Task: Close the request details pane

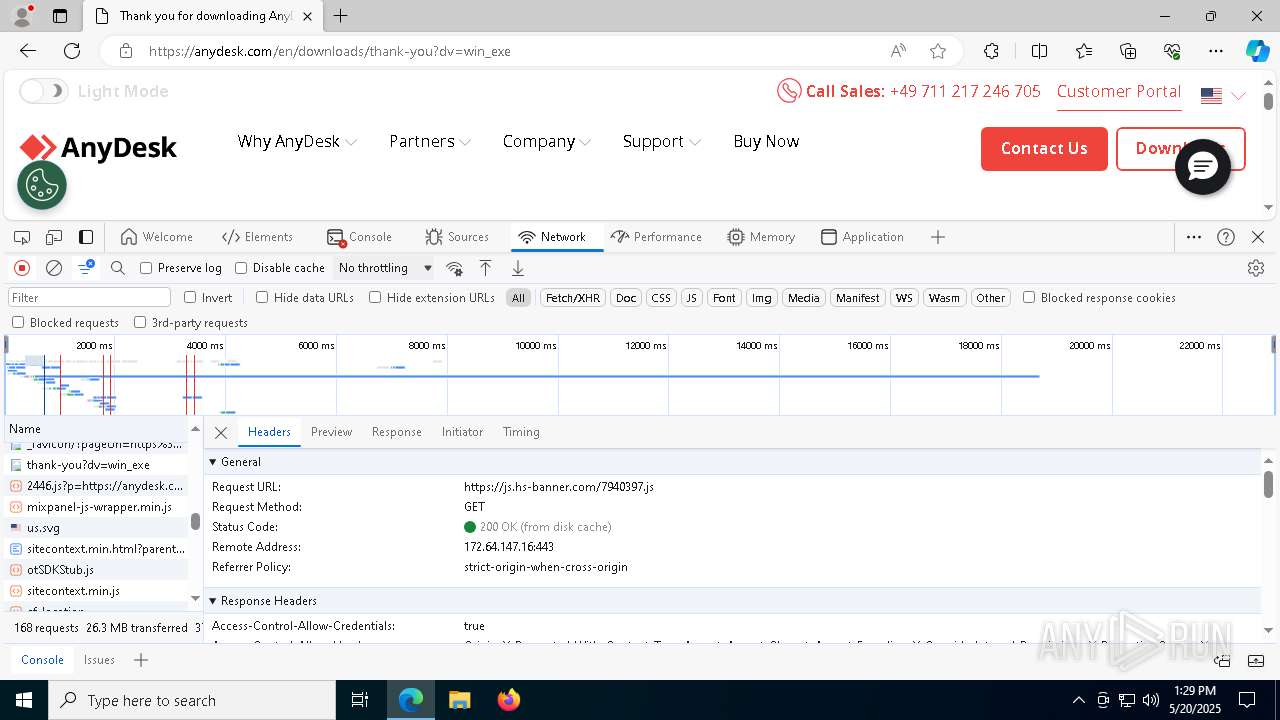Action: (x=221, y=432)
